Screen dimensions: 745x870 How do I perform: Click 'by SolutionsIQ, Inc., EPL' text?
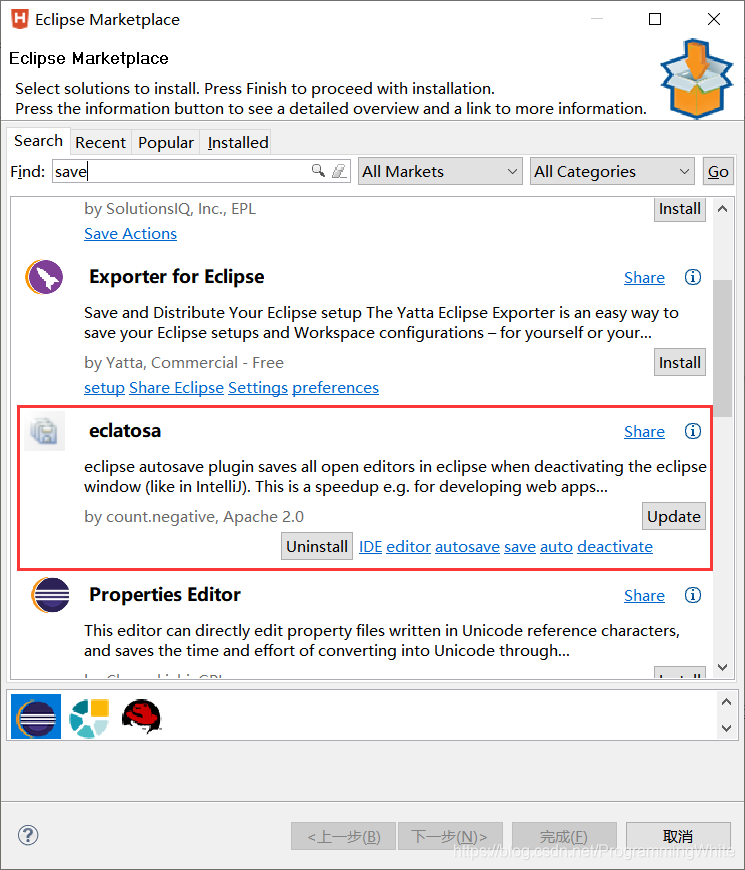pyautogui.click(x=170, y=209)
